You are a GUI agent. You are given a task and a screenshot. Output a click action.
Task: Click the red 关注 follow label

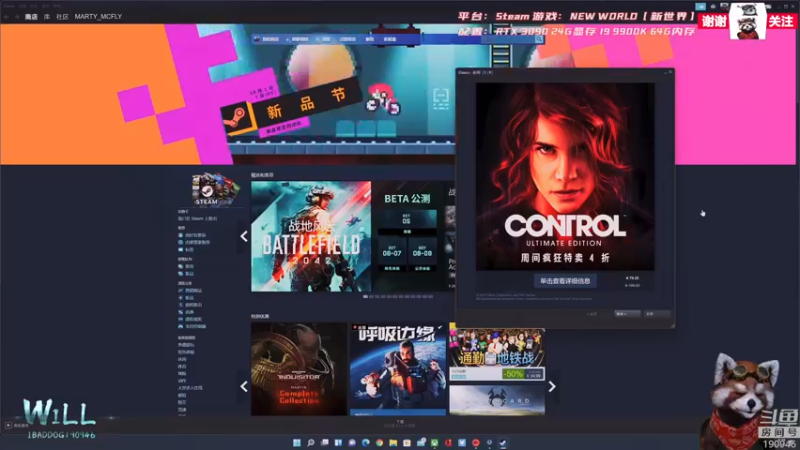point(781,21)
